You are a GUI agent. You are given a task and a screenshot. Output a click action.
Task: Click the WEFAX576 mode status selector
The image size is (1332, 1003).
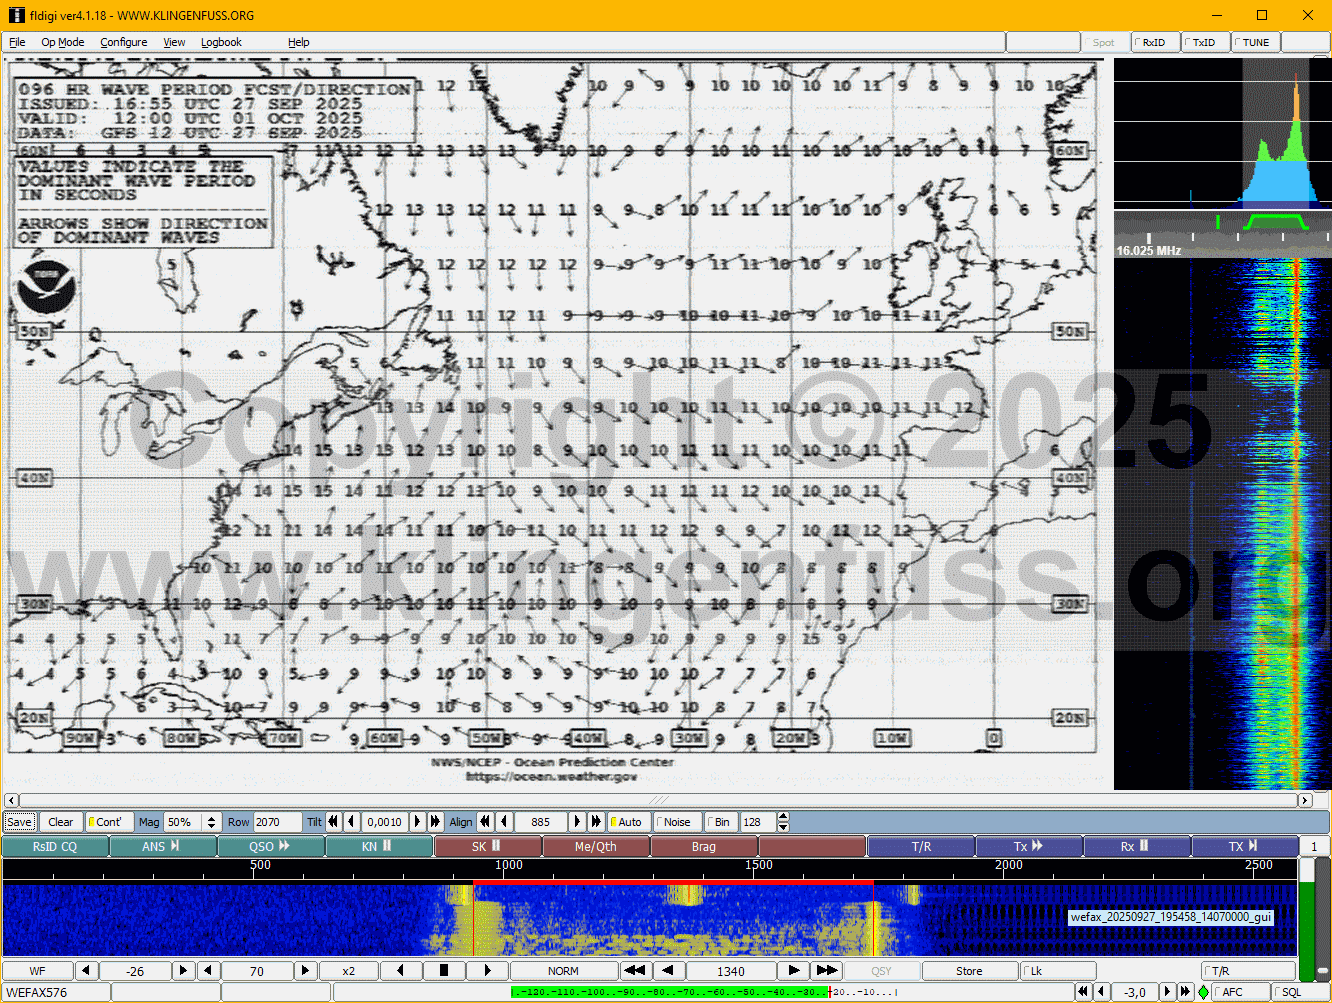[55, 992]
